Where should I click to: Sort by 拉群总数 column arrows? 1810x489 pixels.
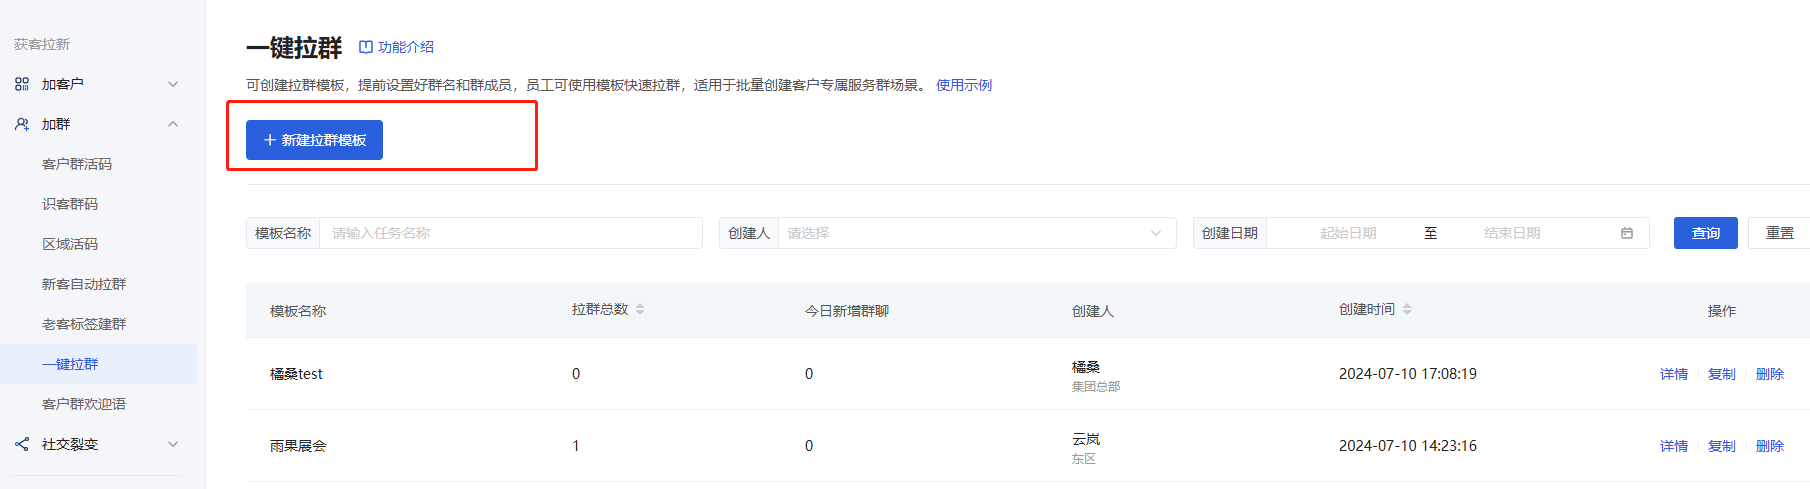pos(640,309)
